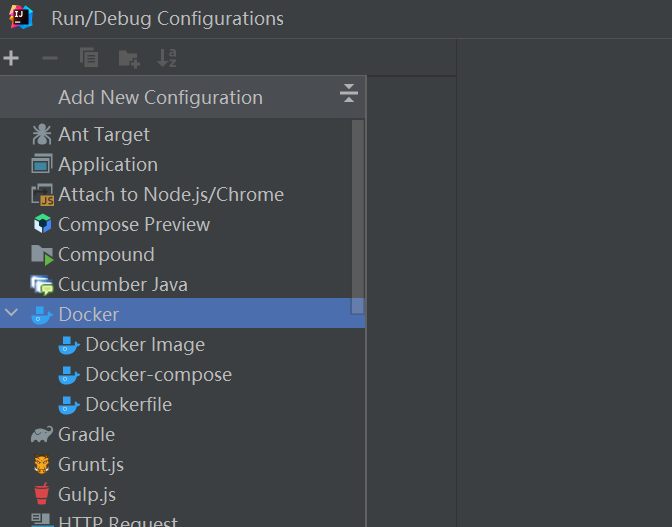Pick the Gradle configuration label

87,434
